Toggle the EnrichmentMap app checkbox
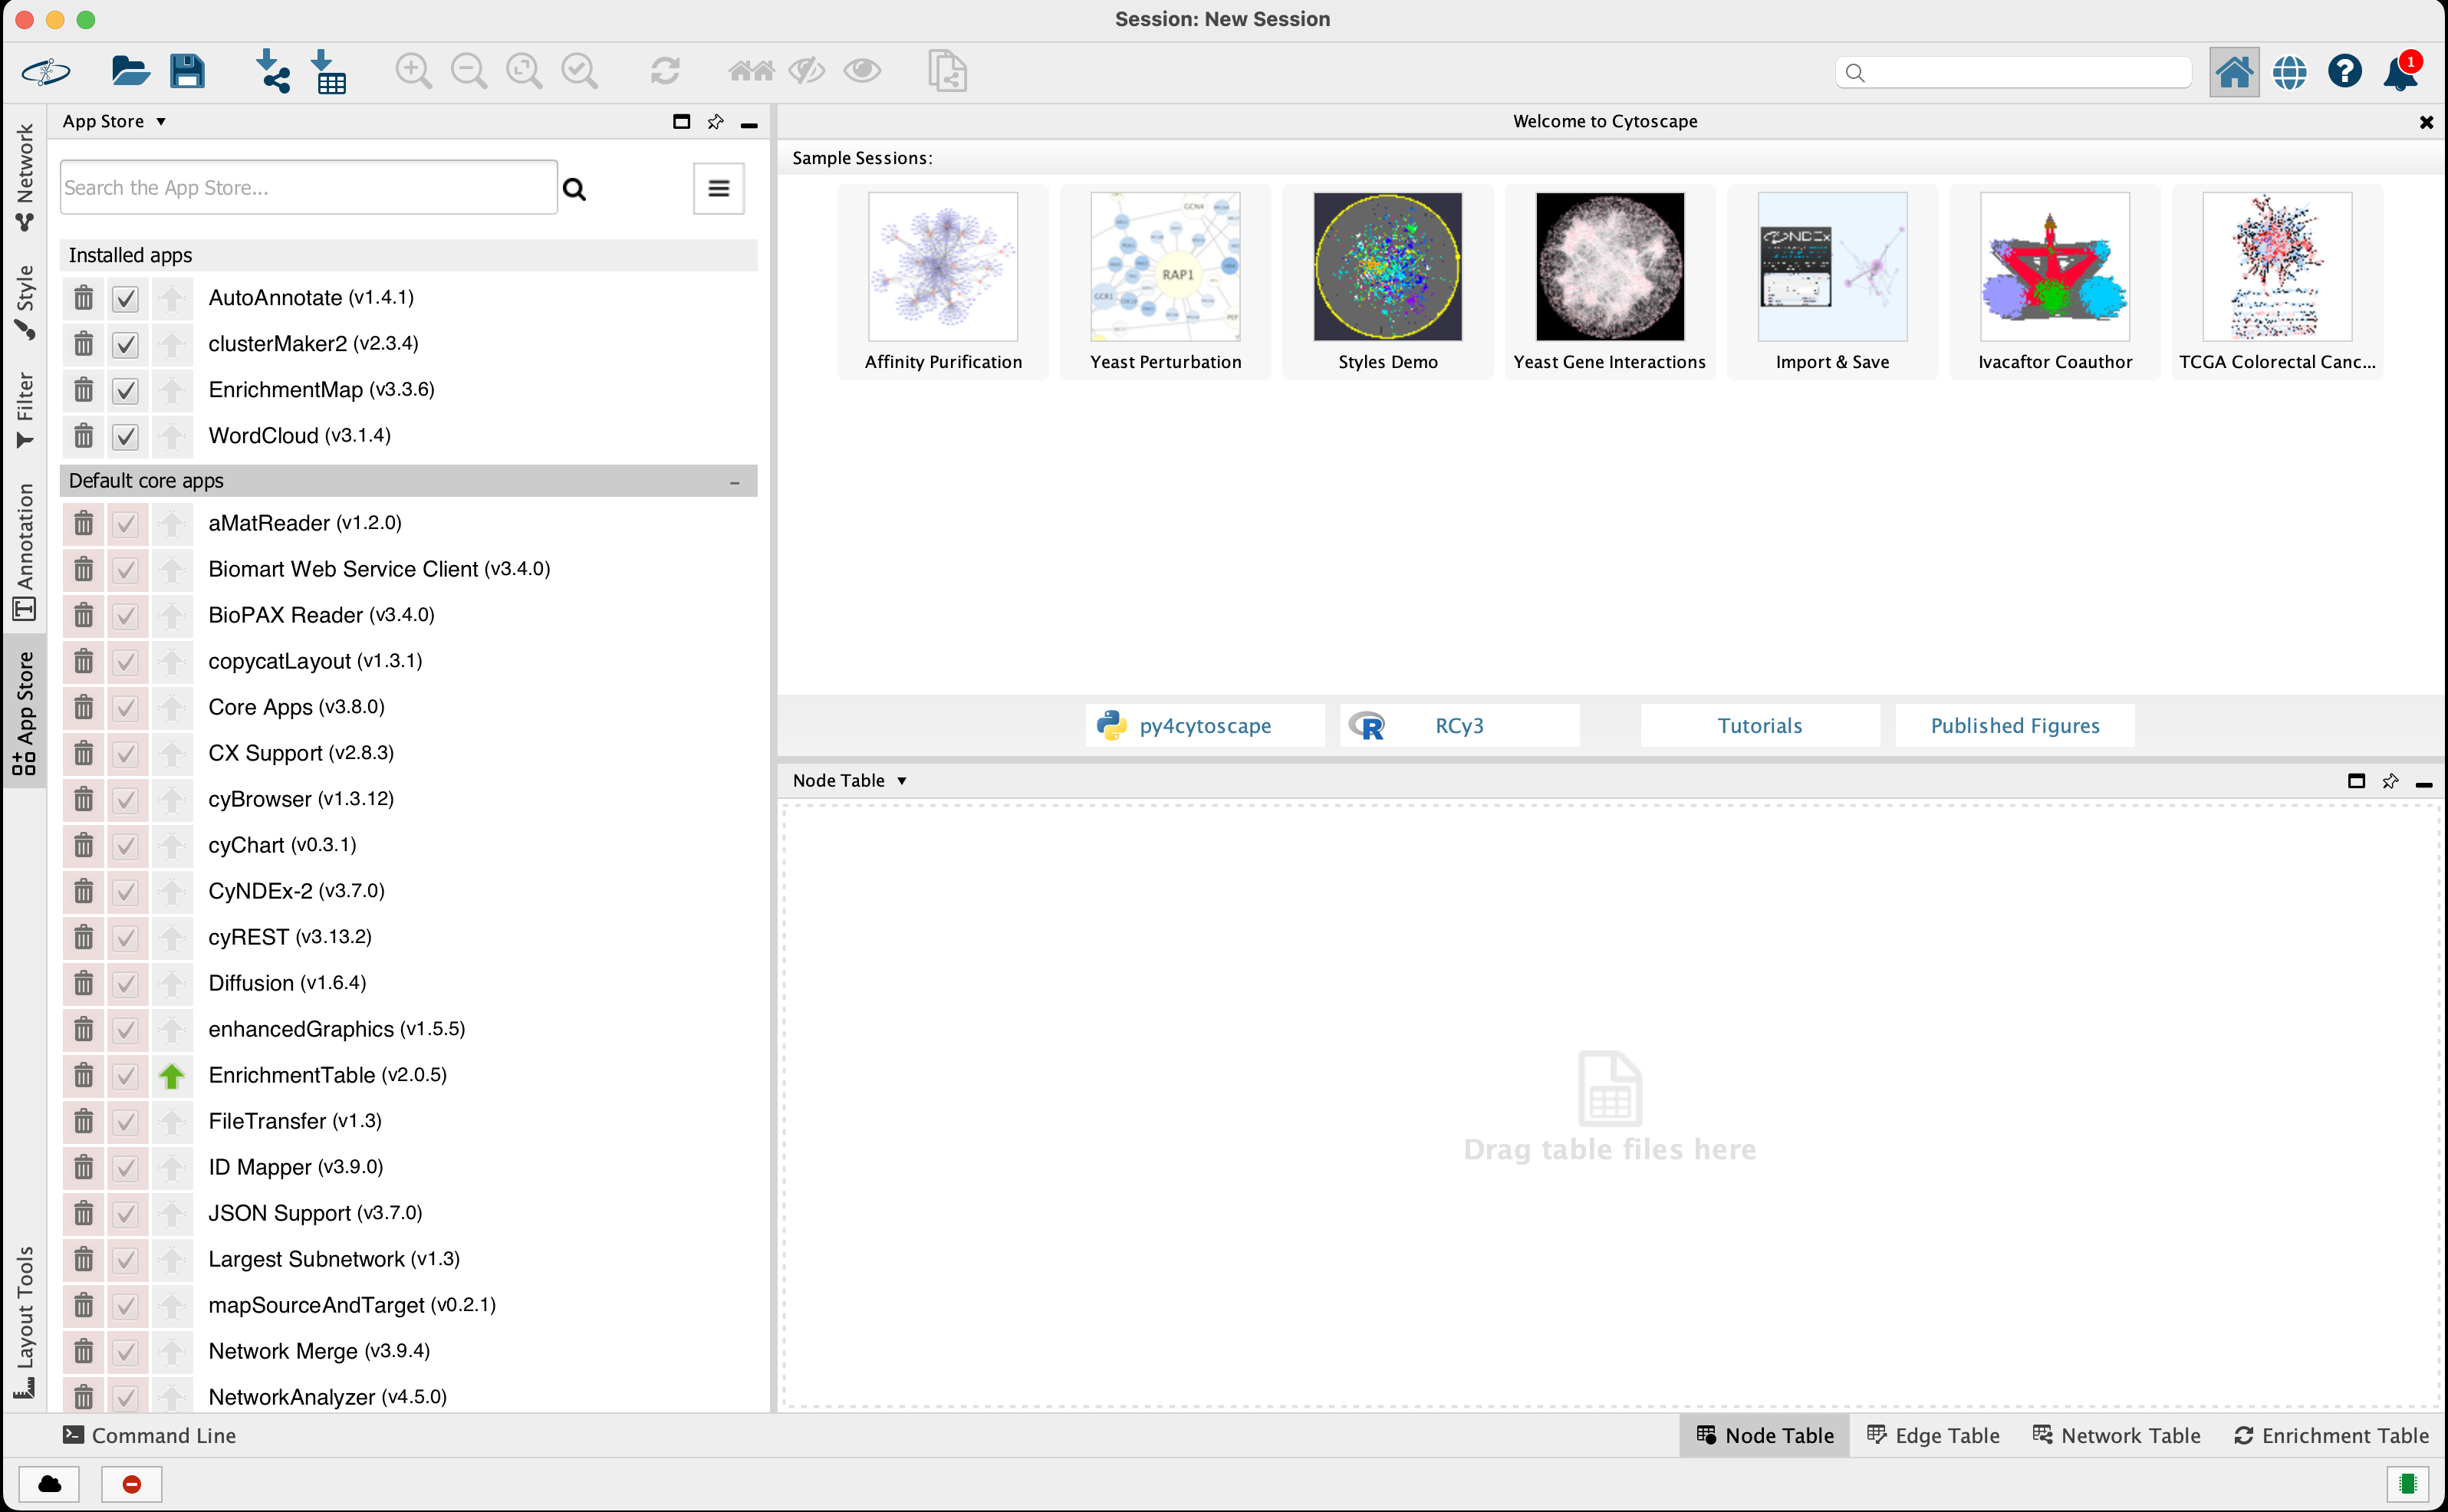 pos(125,390)
